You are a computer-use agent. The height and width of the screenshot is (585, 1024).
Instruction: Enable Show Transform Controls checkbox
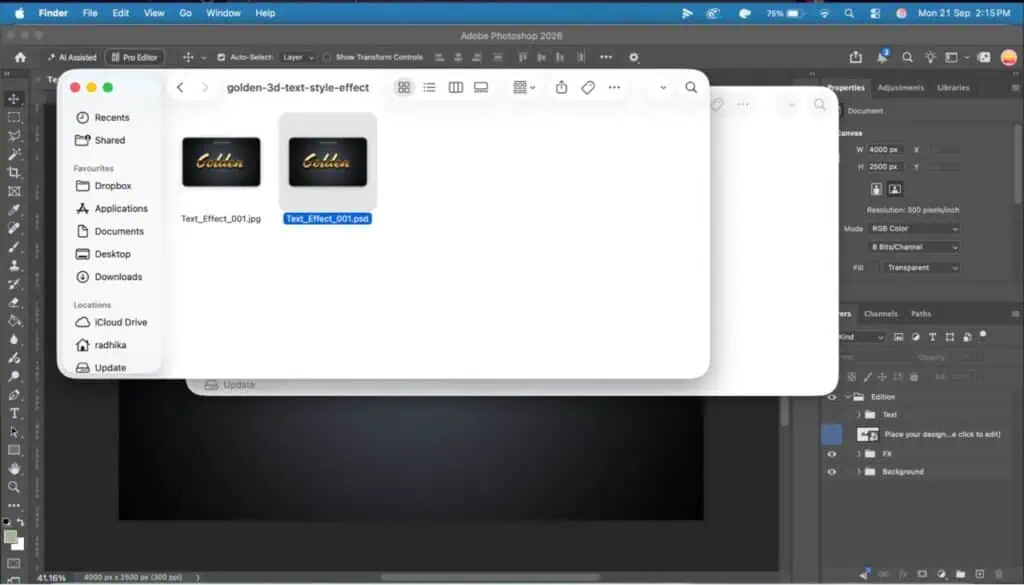tap(327, 57)
